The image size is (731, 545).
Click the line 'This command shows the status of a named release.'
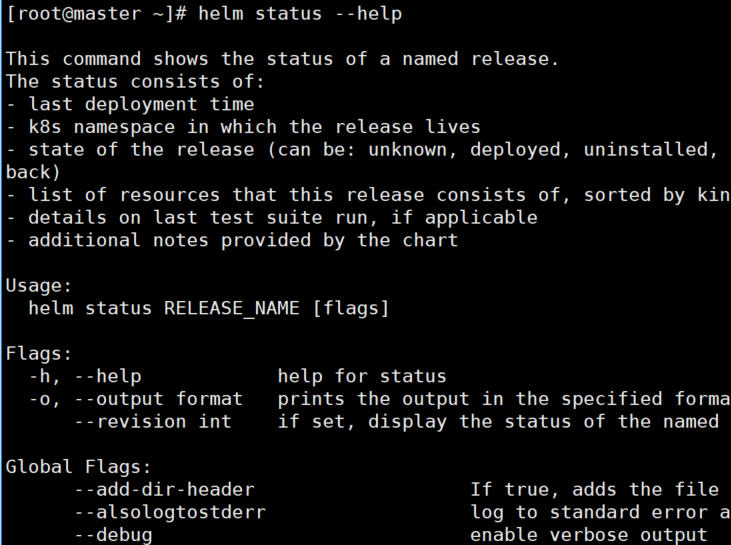pyautogui.click(x=282, y=59)
